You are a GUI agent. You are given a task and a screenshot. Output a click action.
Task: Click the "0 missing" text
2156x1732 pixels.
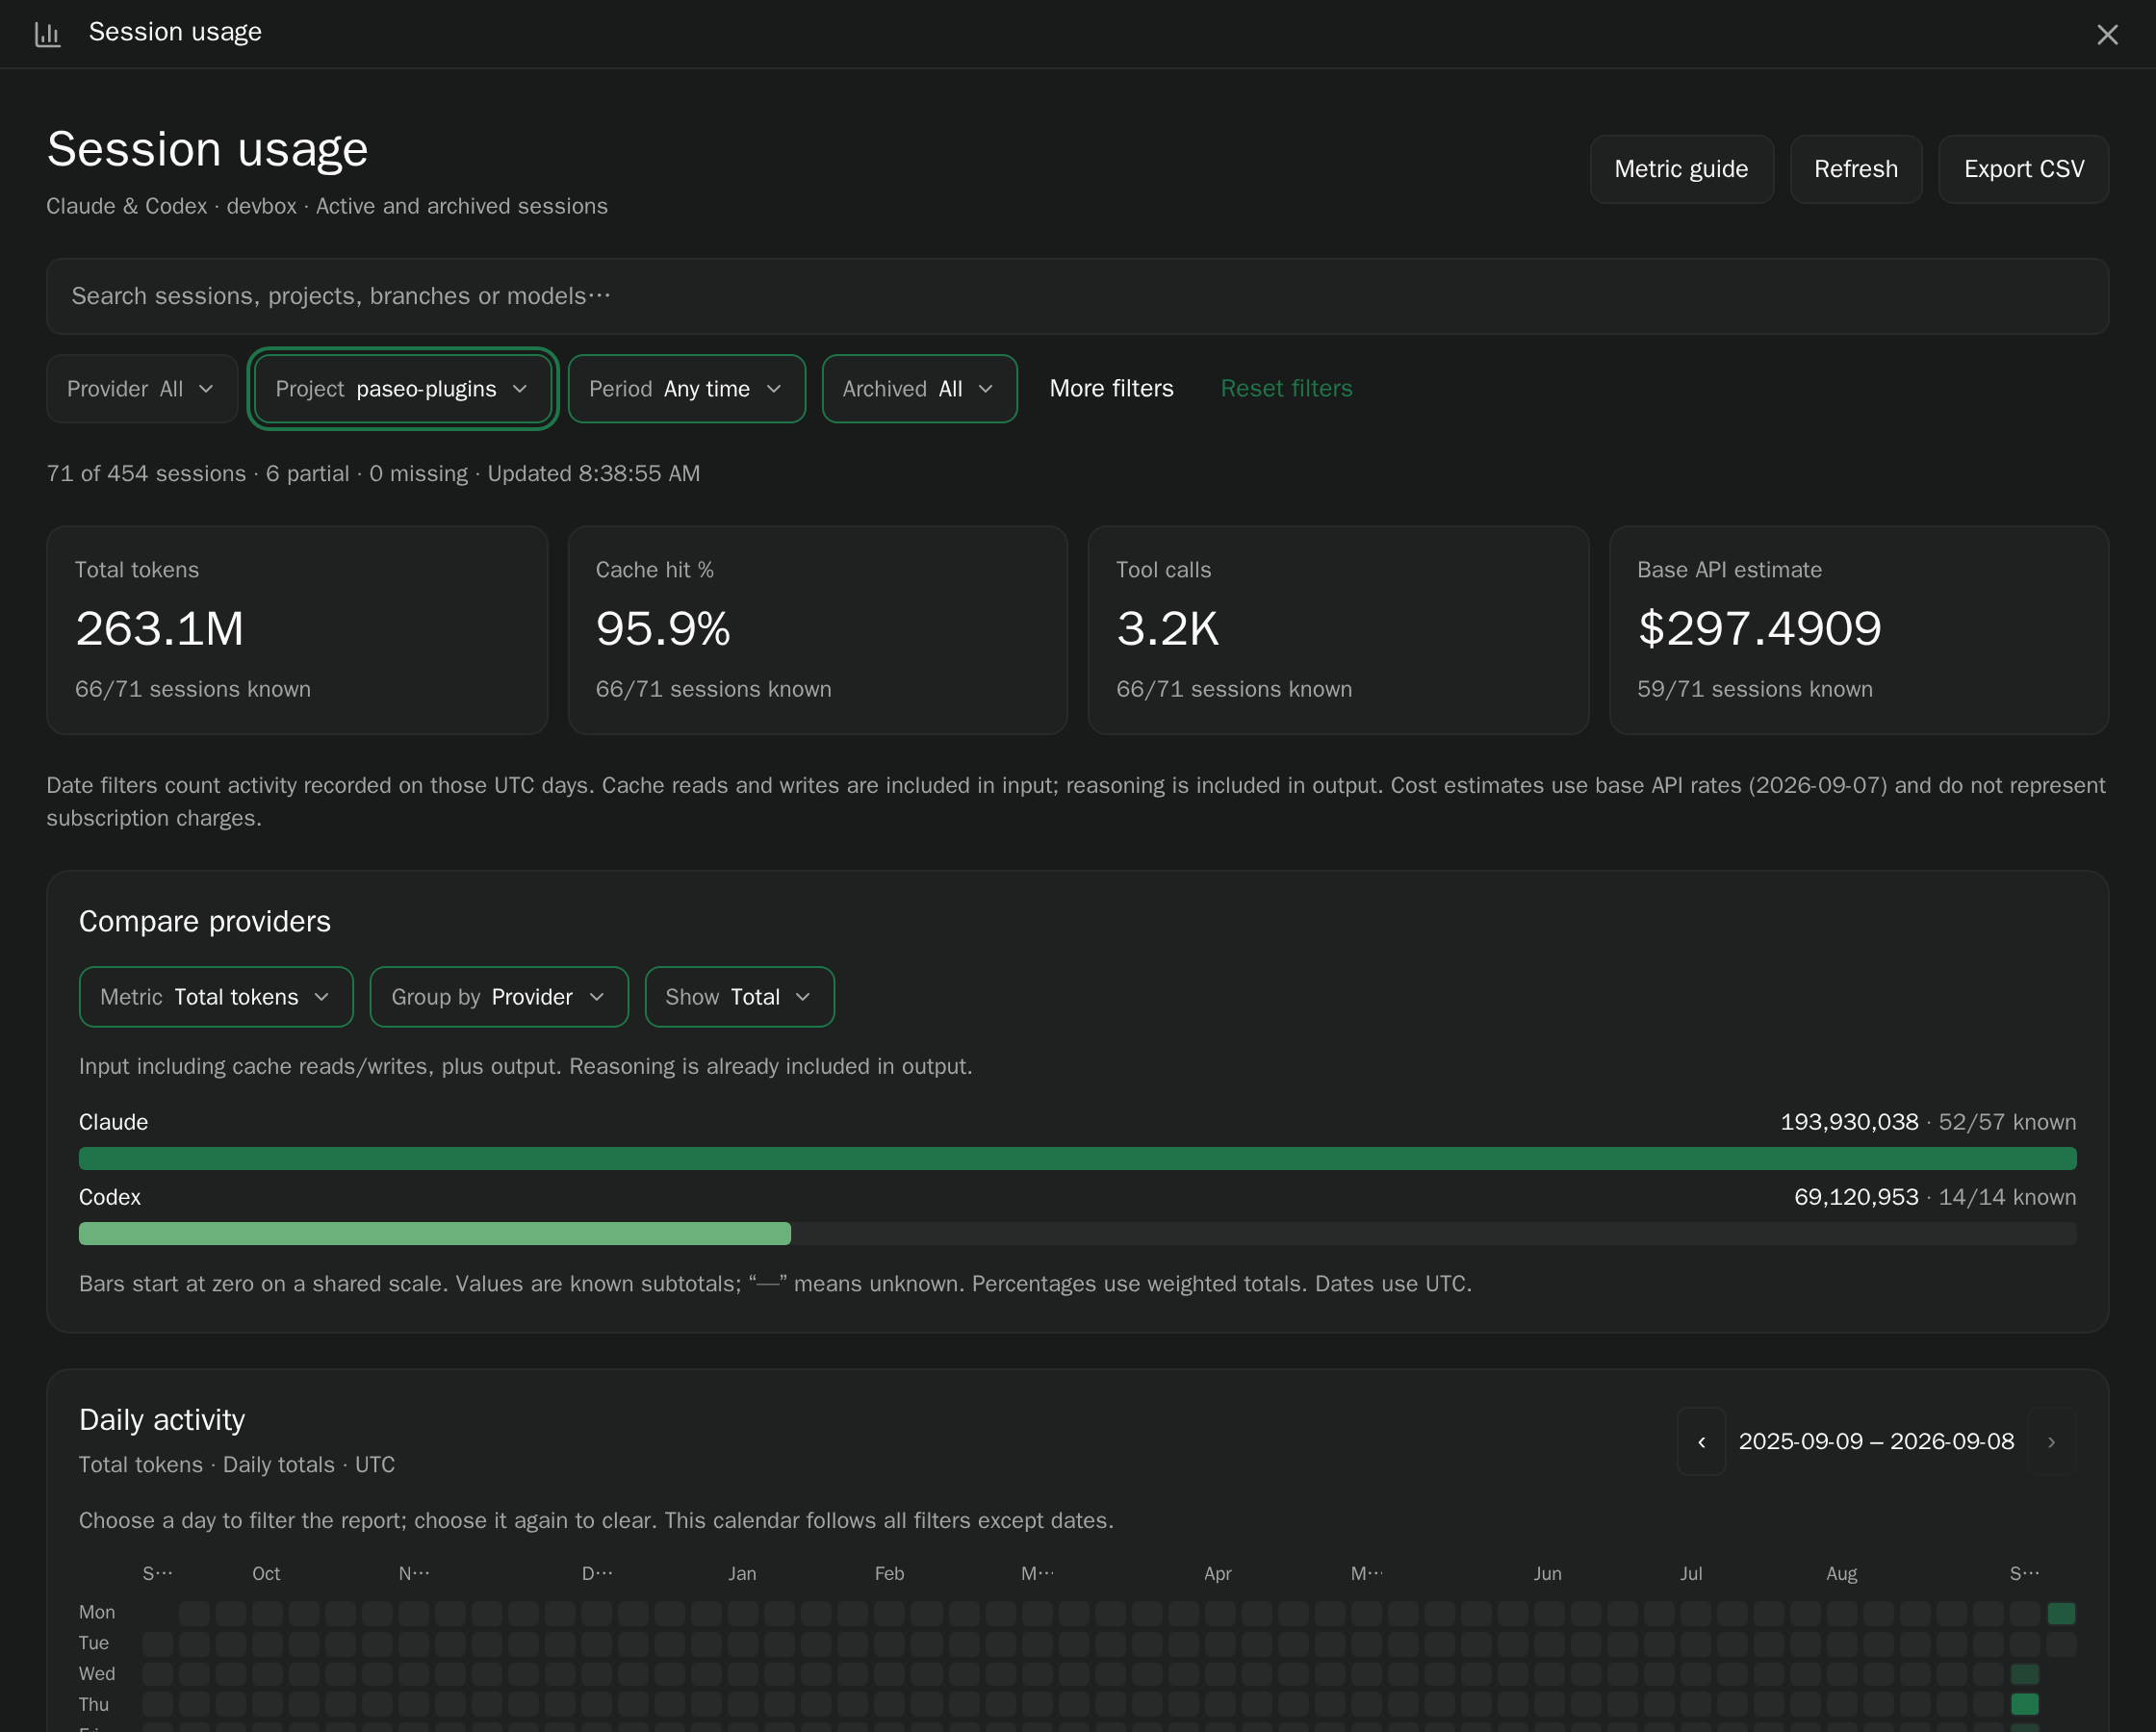(418, 474)
